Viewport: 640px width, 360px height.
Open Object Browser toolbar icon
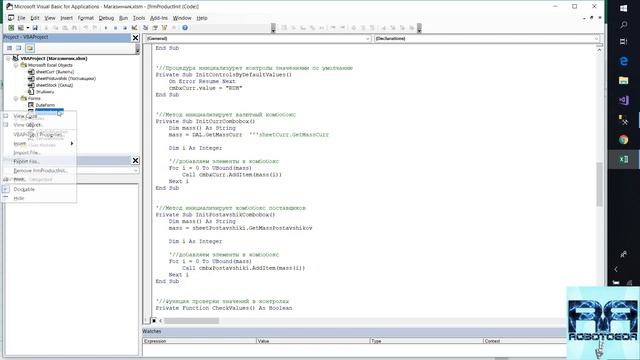click(x=164, y=28)
